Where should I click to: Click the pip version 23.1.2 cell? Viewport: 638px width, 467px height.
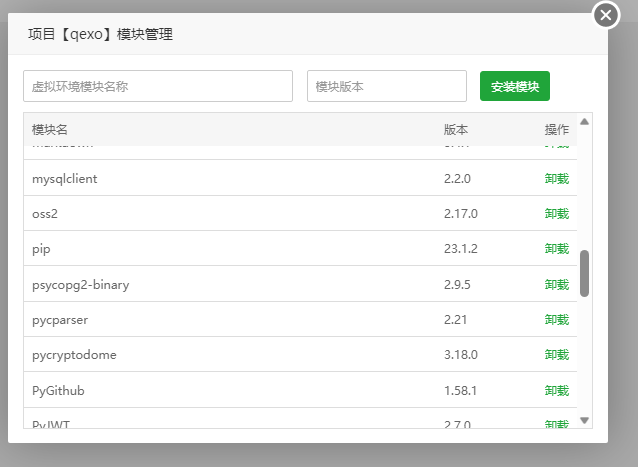coord(460,248)
